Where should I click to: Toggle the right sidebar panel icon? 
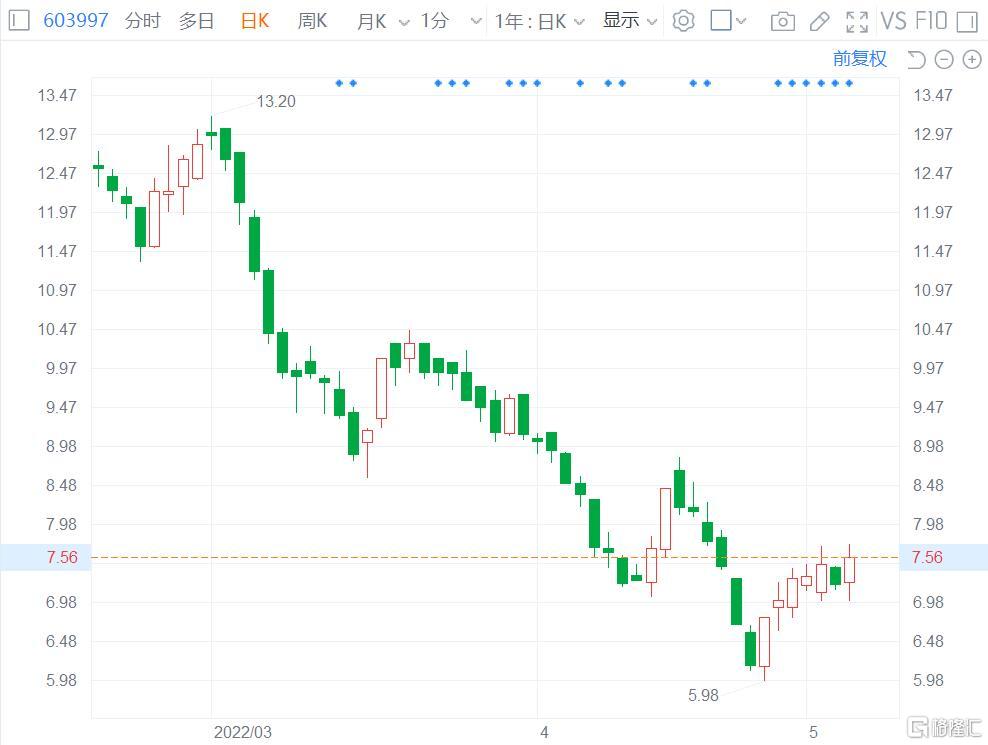pos(966,21)
